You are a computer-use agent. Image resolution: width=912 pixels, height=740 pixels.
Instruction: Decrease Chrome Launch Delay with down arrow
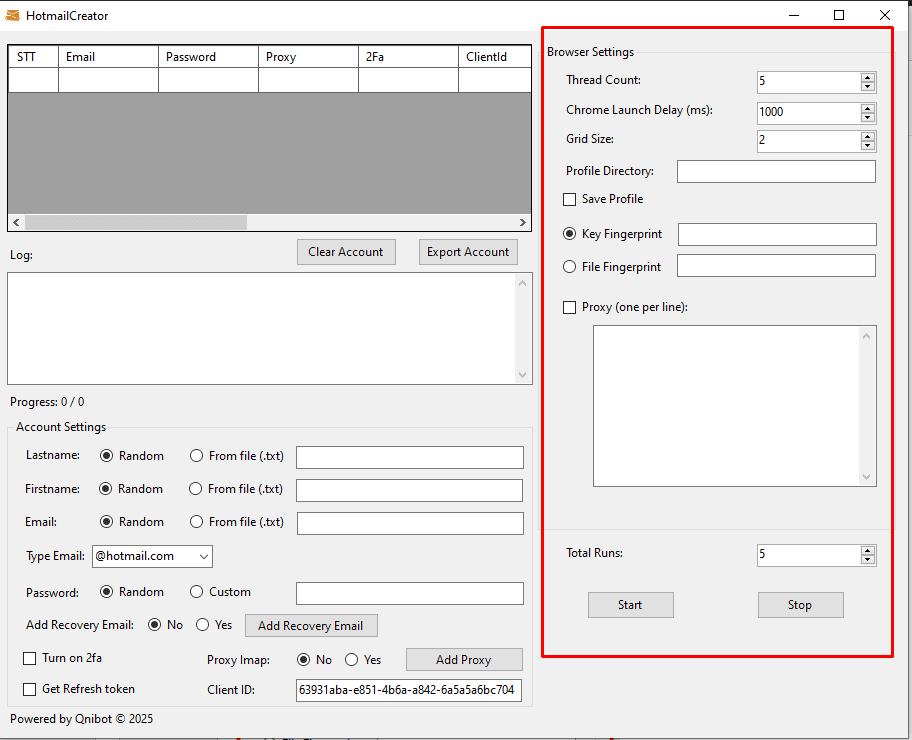[867, 118]
